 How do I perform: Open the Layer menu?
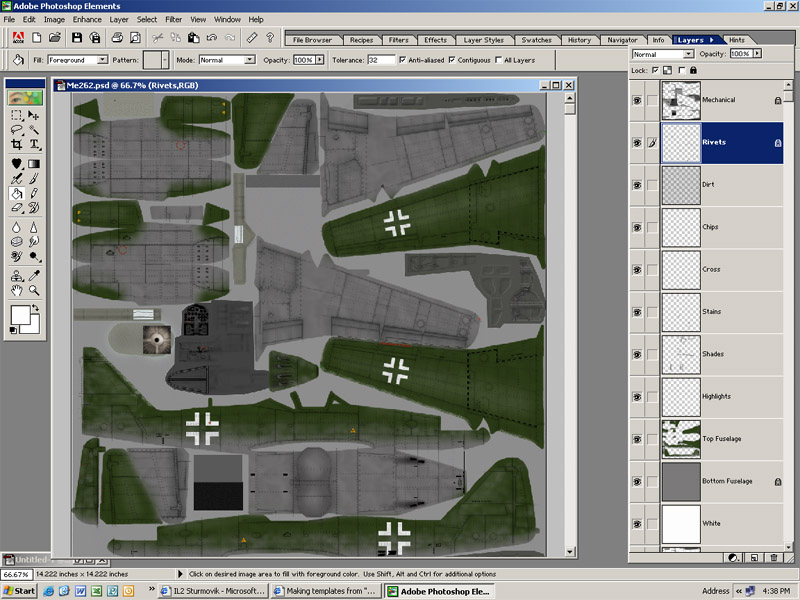click(119, 19)
